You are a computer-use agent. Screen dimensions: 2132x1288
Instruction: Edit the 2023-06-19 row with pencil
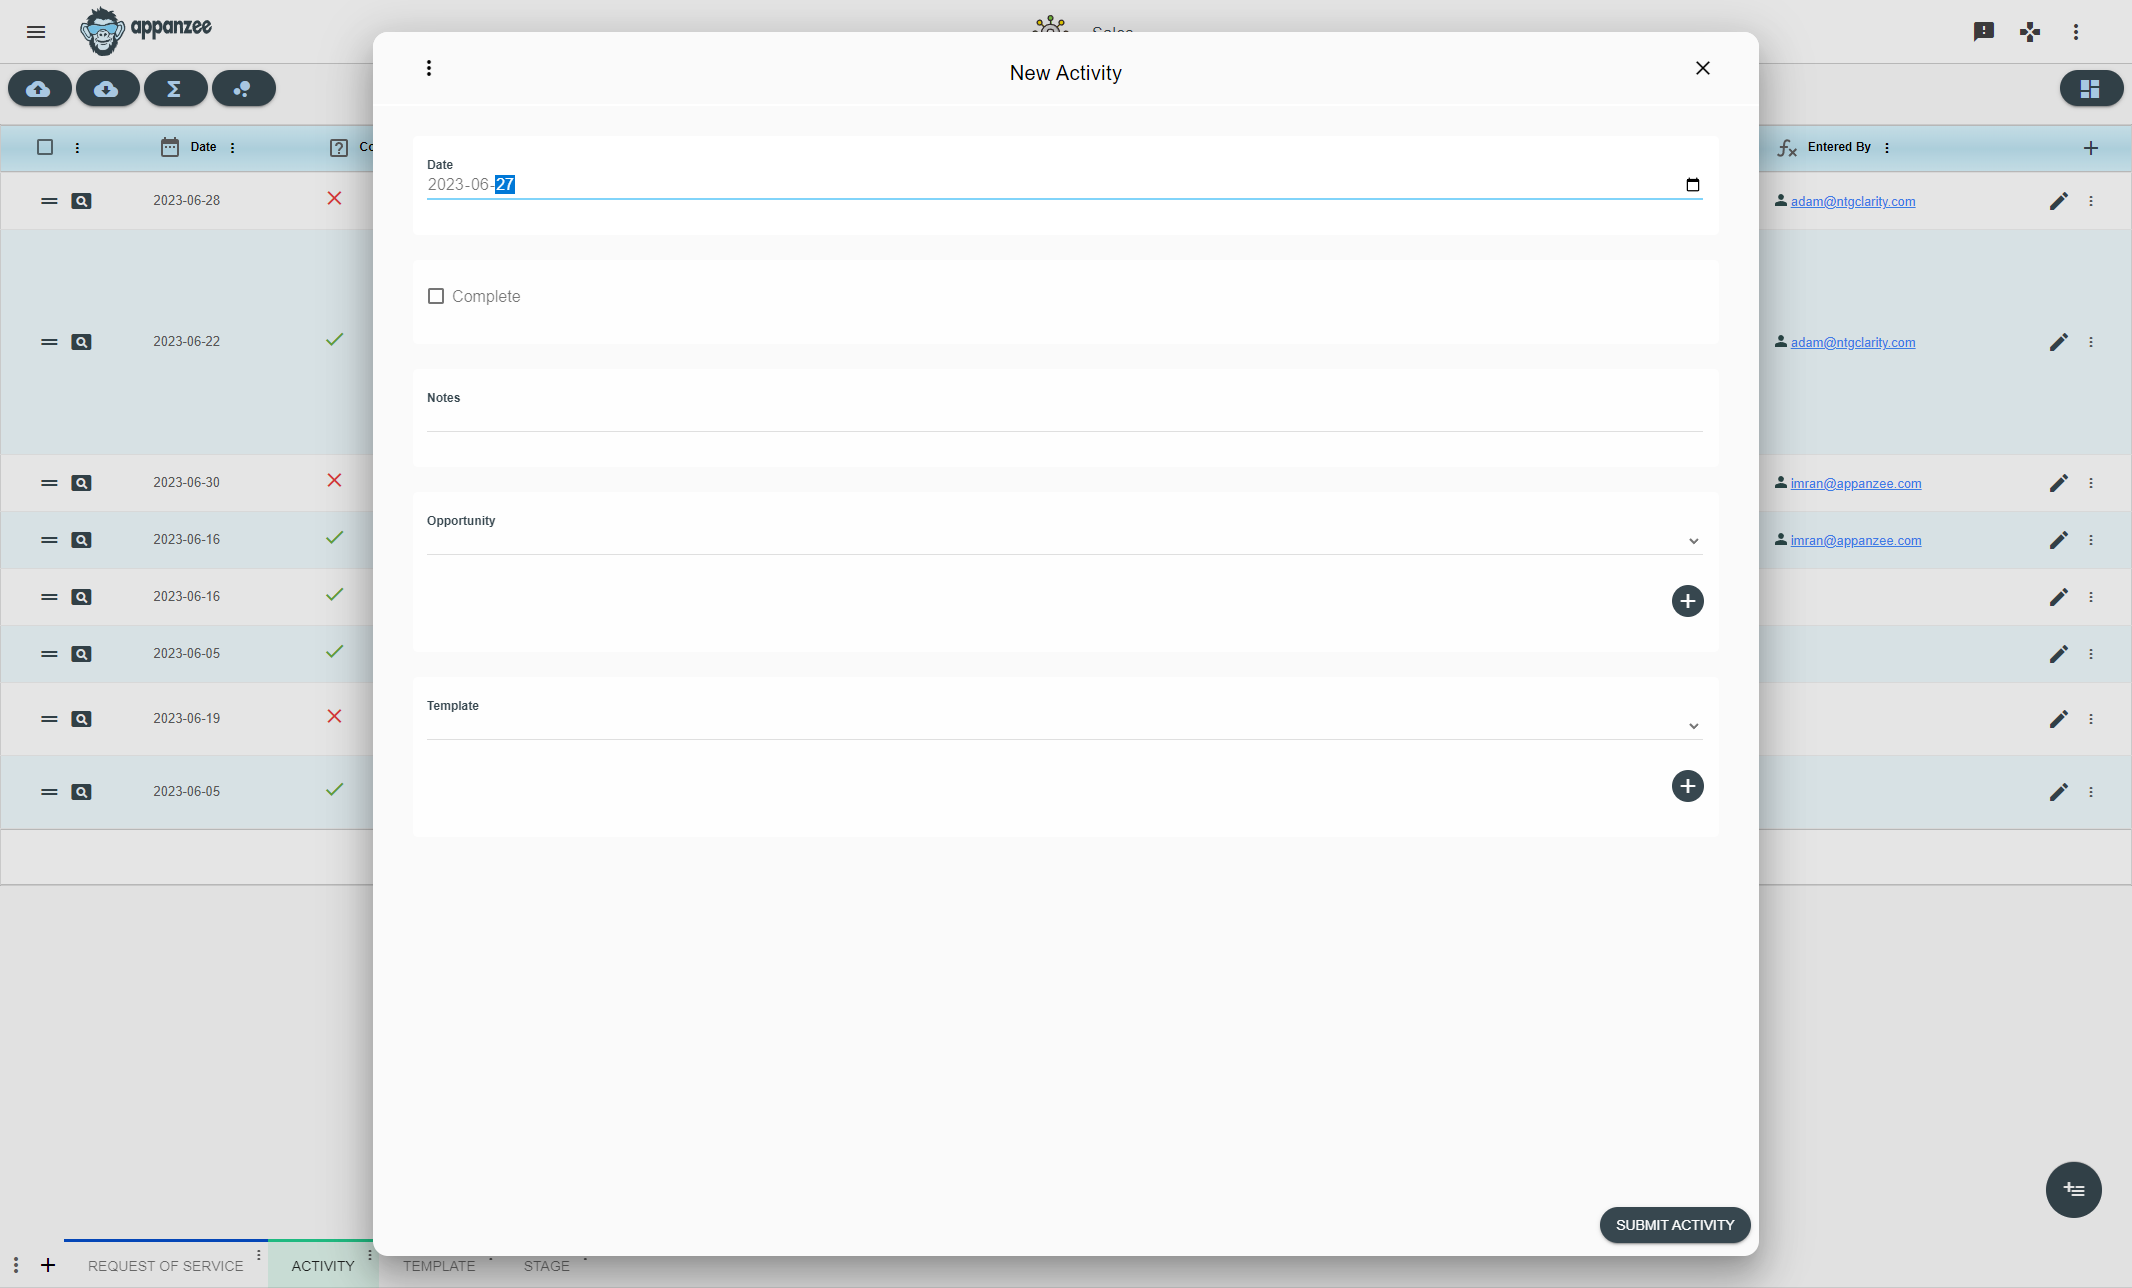(2058, 719)
